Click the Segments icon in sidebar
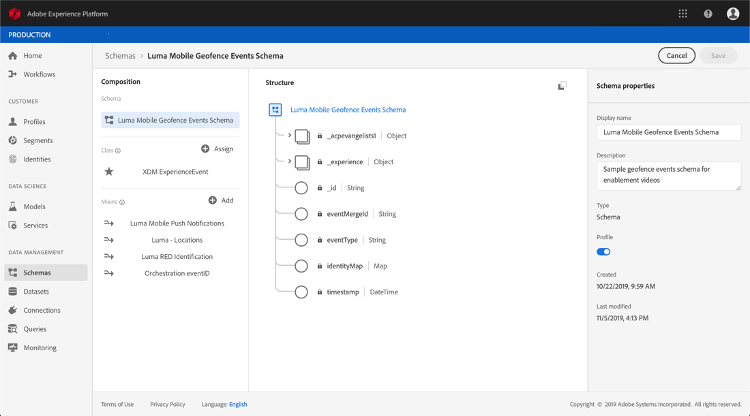The image size is (750, 416). (13, 140)
